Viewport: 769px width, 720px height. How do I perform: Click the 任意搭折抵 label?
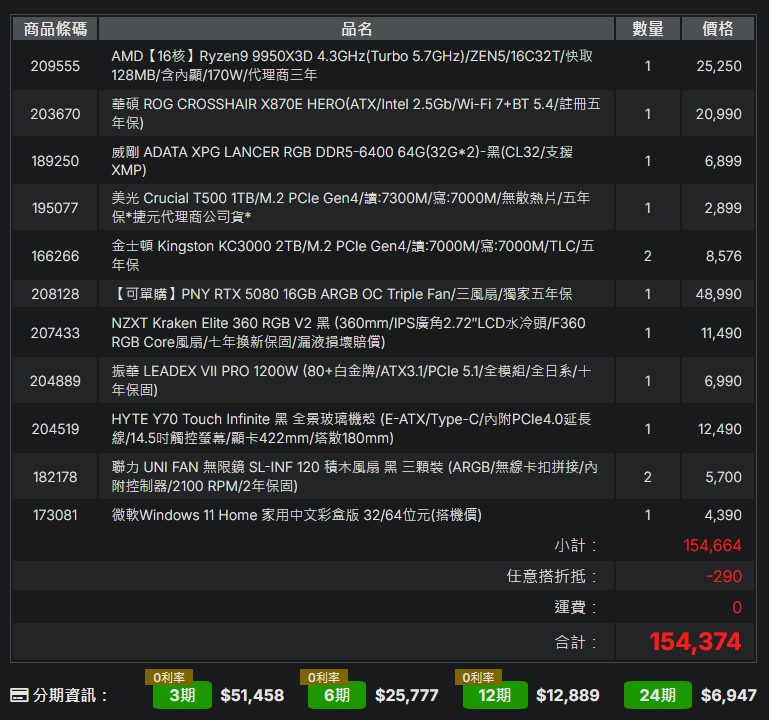pyautogui.click(x=552, y=576)
